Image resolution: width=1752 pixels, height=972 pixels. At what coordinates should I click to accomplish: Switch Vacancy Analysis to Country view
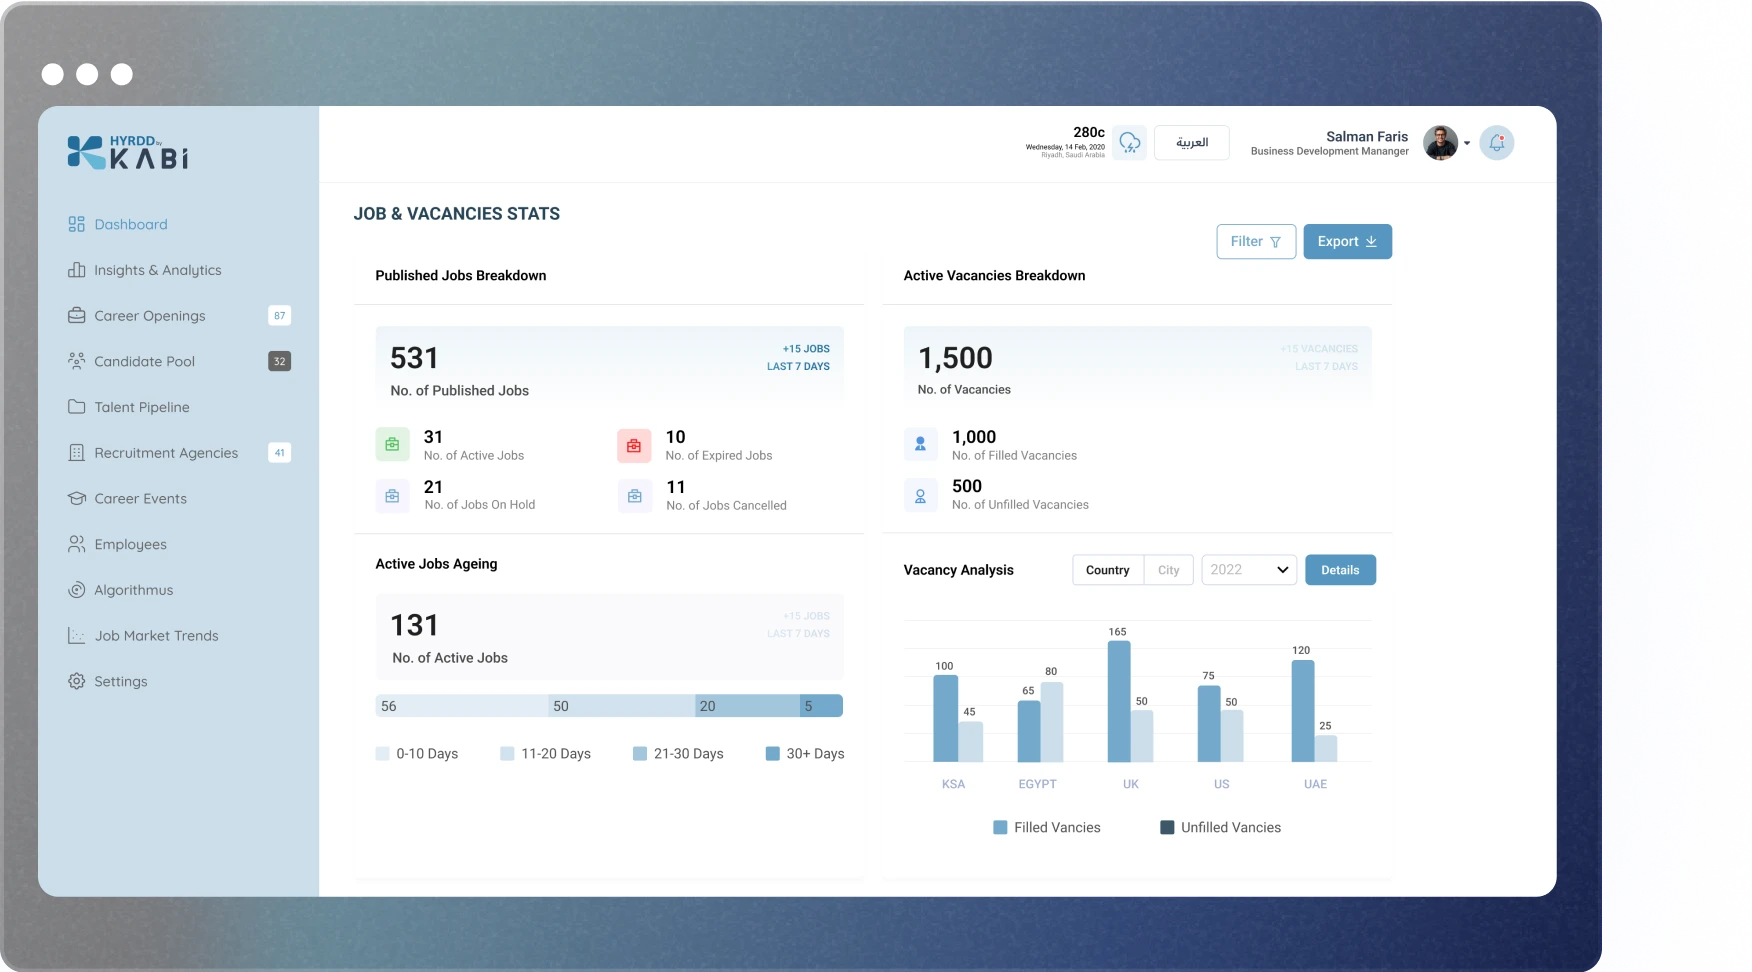pos(1107,570)
